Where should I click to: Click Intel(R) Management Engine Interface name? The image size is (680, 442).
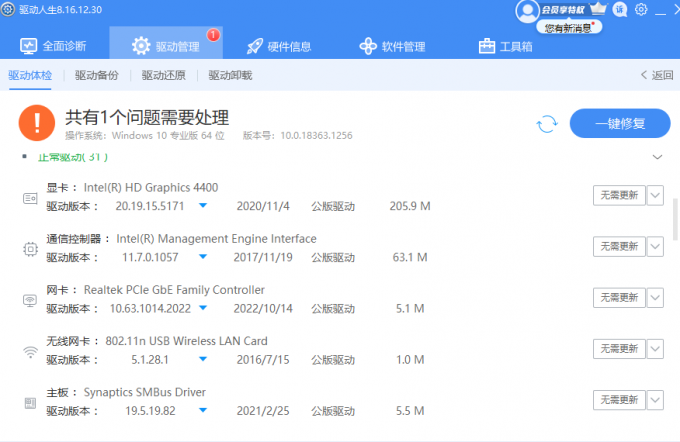[x=216, y=239]
